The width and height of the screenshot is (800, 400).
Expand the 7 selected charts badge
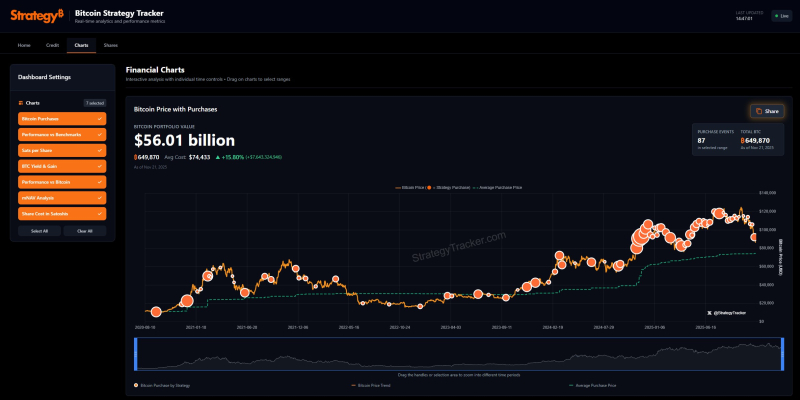click(x=94, y=103)
